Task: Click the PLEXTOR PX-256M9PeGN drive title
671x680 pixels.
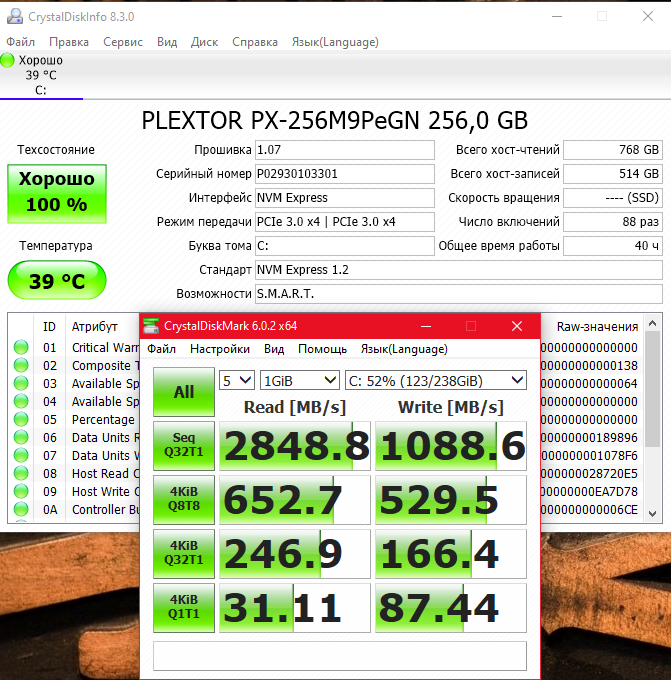Action: click(334, 120)
